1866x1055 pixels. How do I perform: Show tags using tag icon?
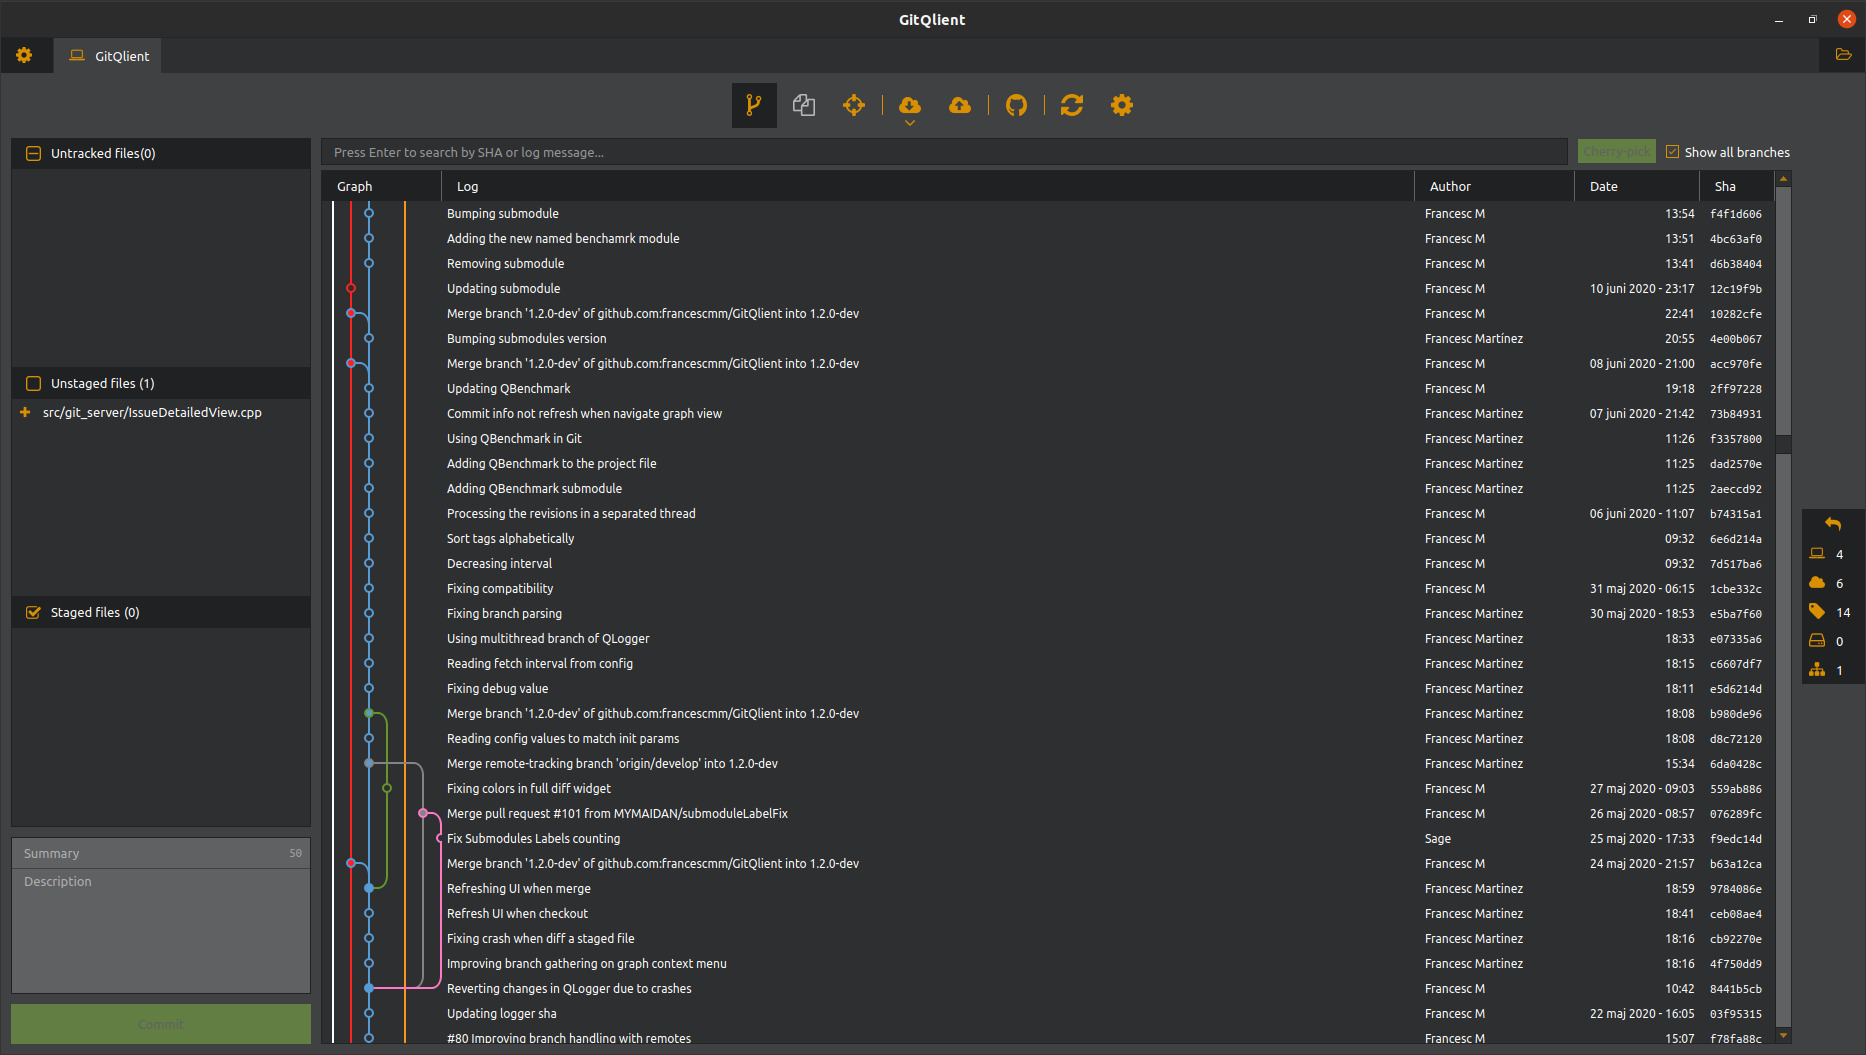coord(1817,611)
